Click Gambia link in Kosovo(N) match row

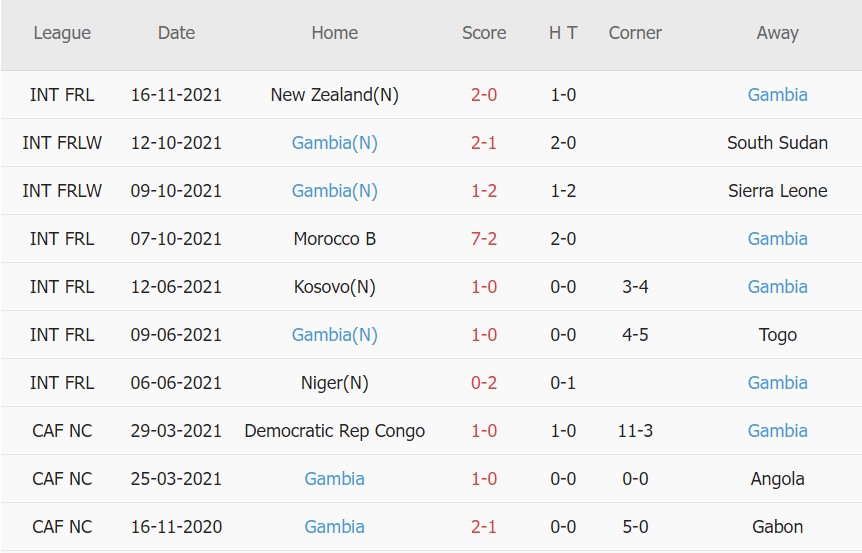(x=777, y=287)
